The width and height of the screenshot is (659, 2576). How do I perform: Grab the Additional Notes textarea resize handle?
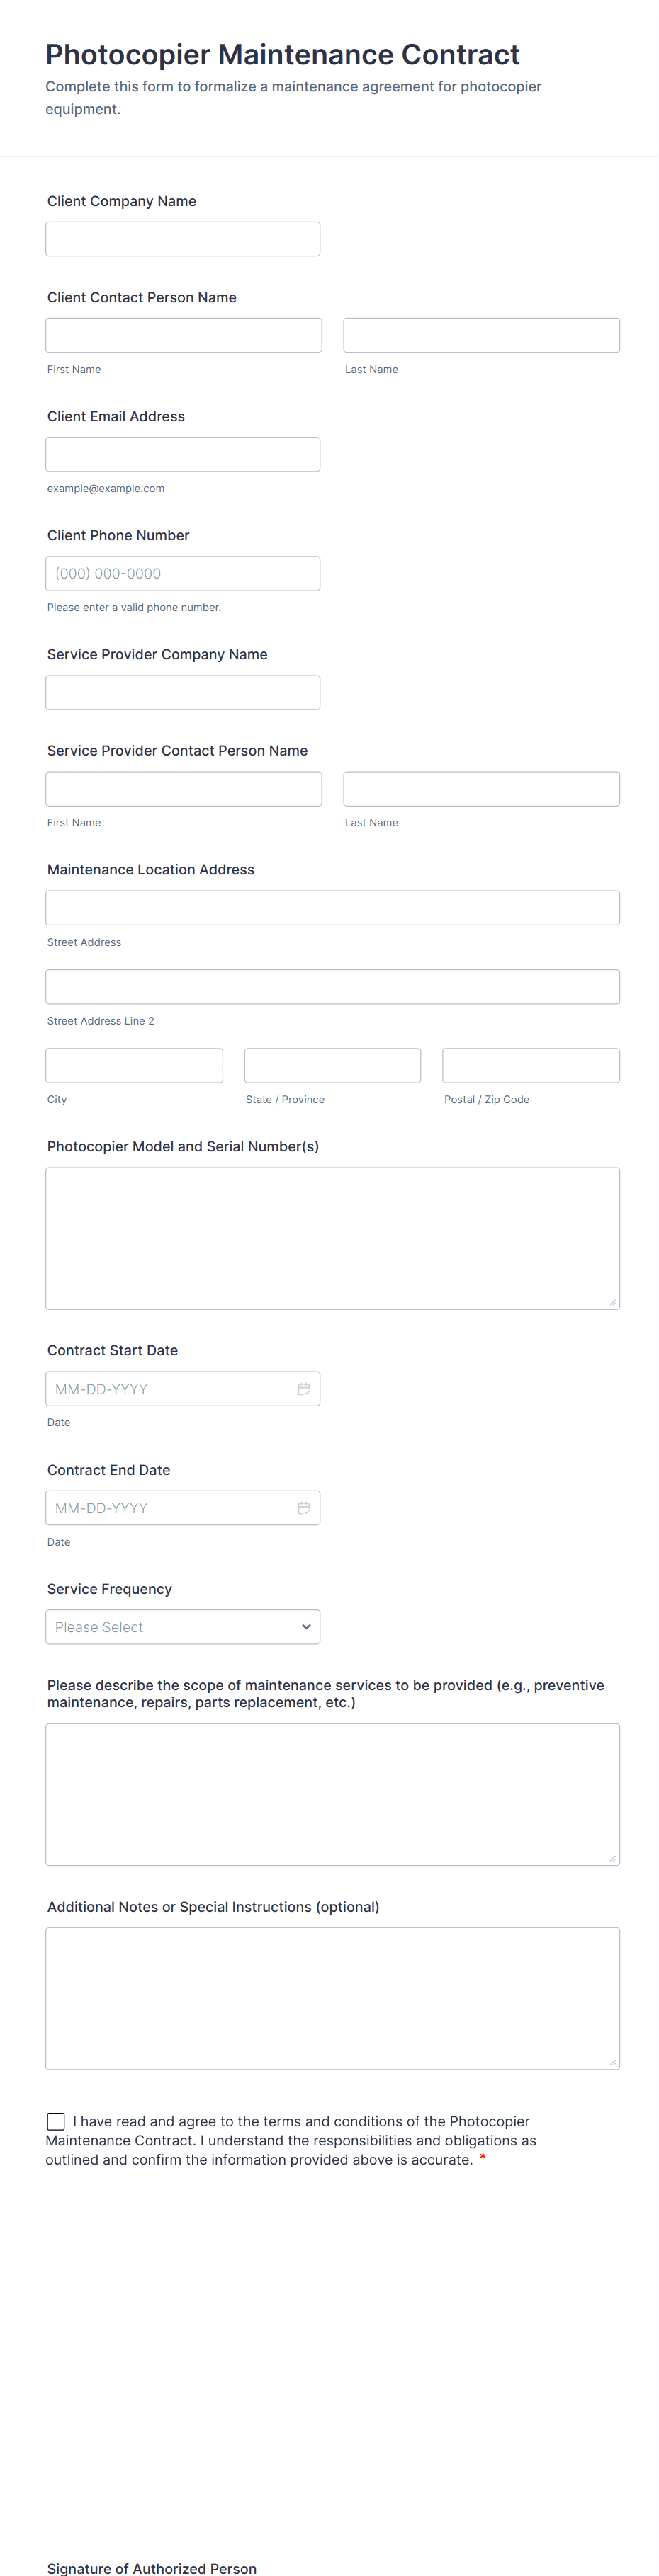612,2062
